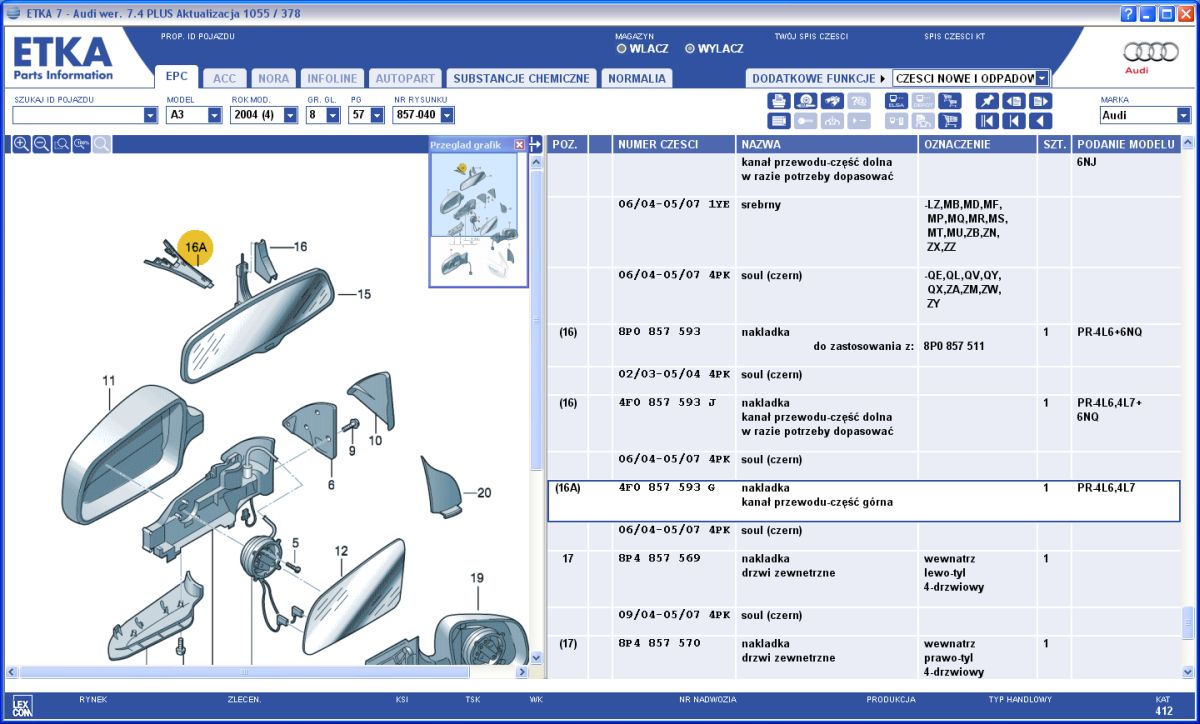Click the Podanie modelu column header
Screen dimensions: 1200x724
point(1126,144)
